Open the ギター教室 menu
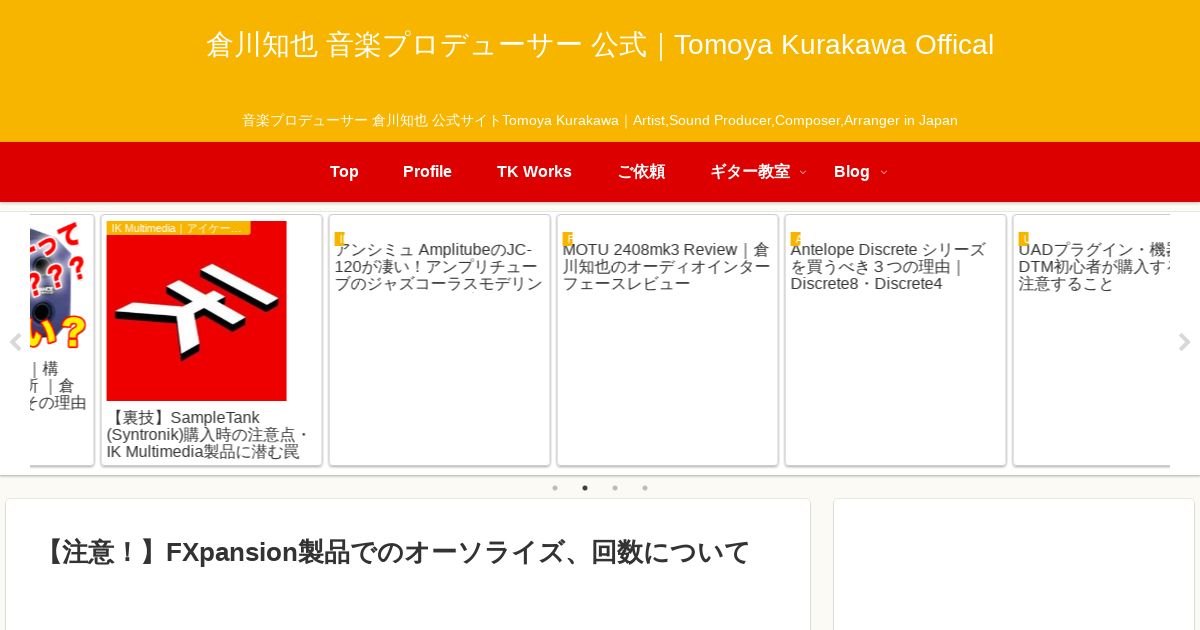Image resolution: width=1200 pixels, height=630 pixels. (x=750, y=172)
